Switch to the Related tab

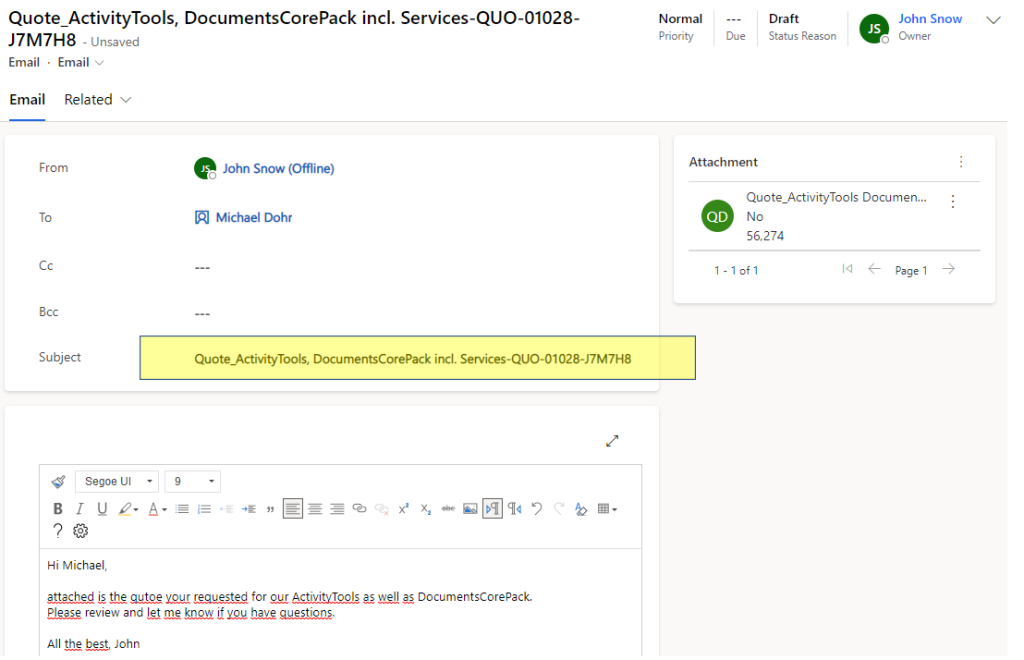pyautogui.click(x=88, y=99)
